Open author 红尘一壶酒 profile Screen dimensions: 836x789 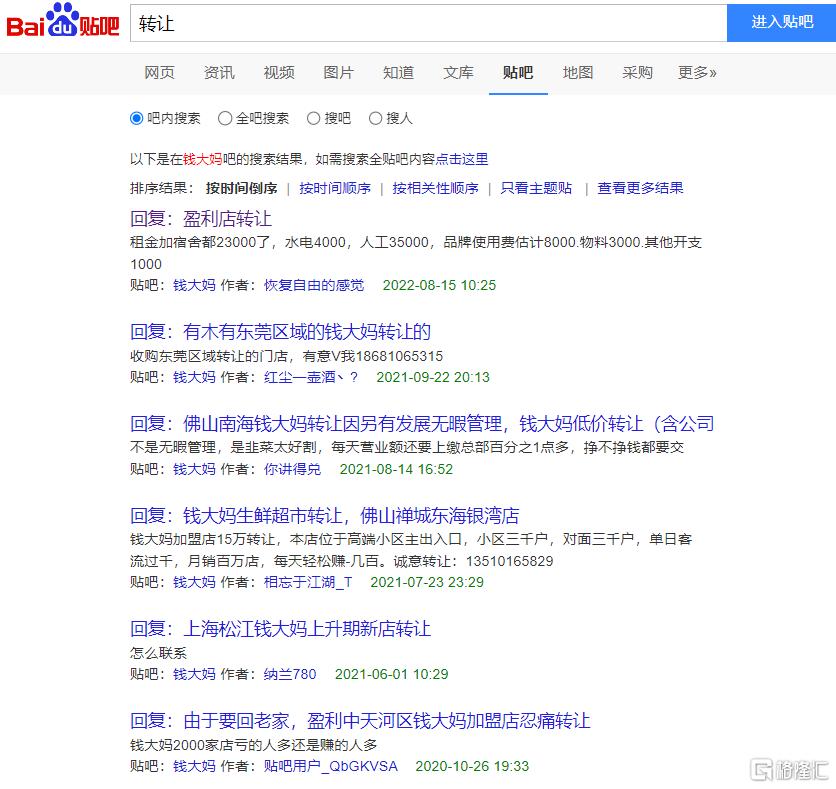[x=310, y=377]
